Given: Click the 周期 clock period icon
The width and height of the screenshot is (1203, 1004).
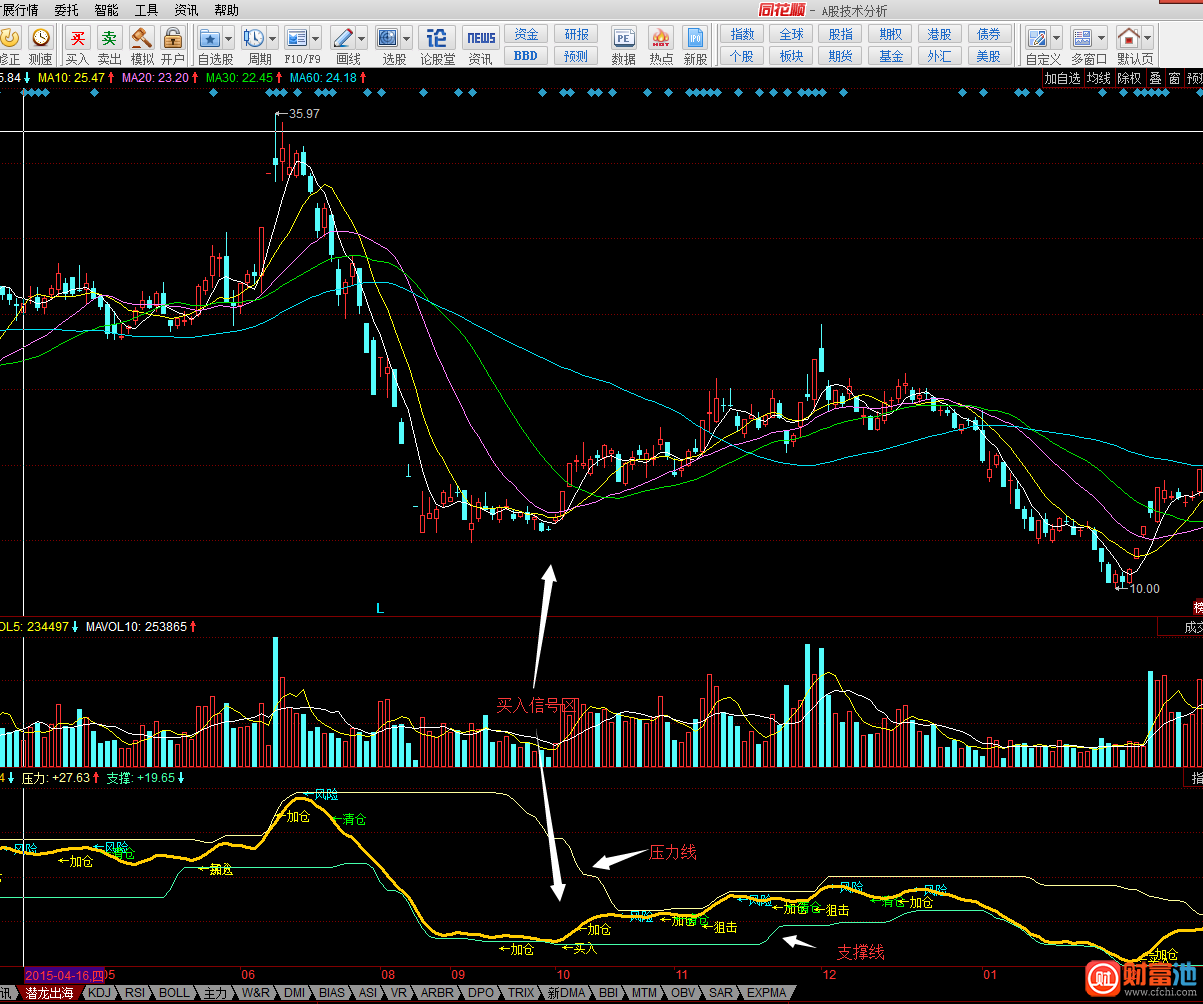Looking at the screenshot, I should pyautogui.click(x=252, y=38).
